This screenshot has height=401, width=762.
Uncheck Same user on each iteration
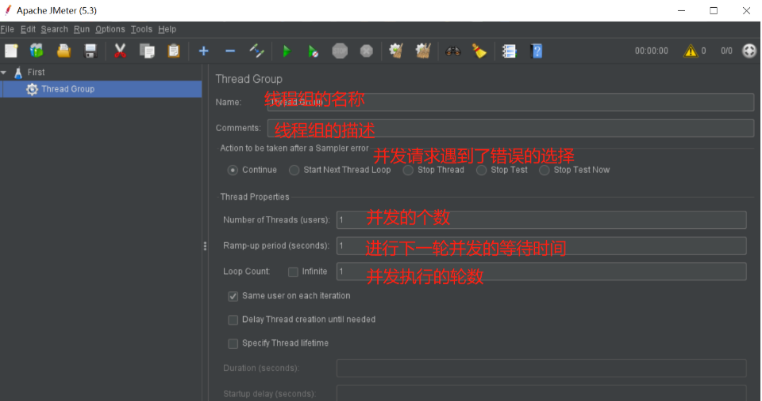[233, 296]
